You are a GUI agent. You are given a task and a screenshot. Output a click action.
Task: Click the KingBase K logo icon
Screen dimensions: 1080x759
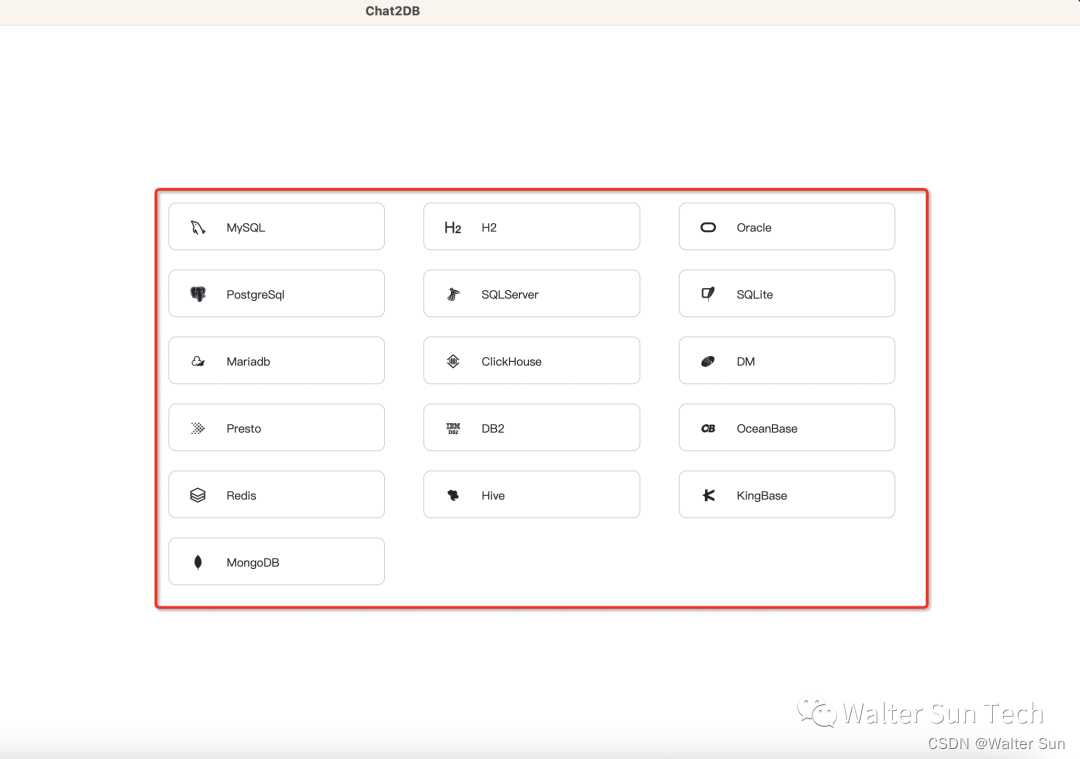point(708,495)
